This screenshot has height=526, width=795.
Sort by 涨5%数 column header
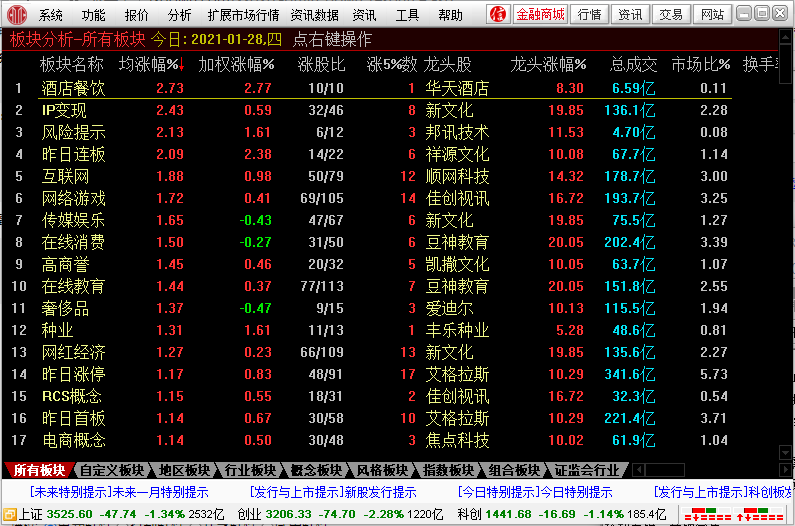click(x=392, y=64)
